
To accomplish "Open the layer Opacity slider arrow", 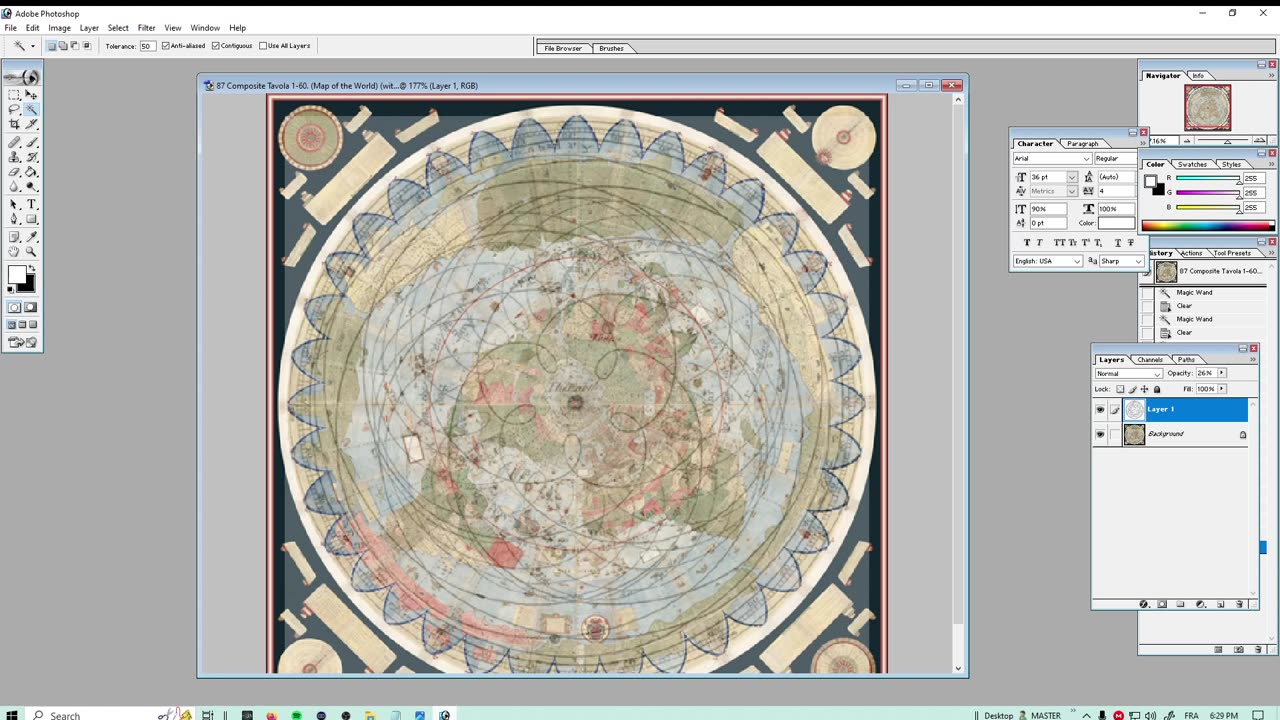I will click(x=1221, y=373).
